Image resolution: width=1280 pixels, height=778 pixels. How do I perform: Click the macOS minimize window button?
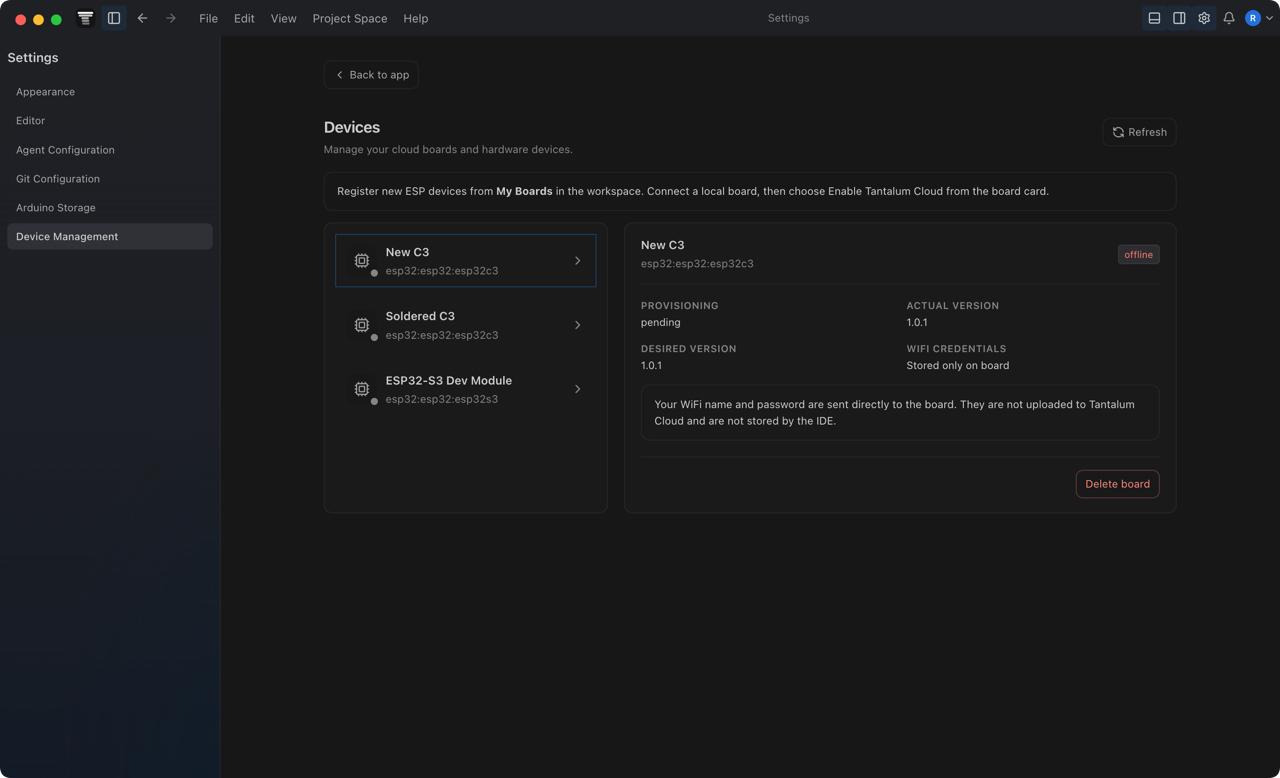(38, 19)
